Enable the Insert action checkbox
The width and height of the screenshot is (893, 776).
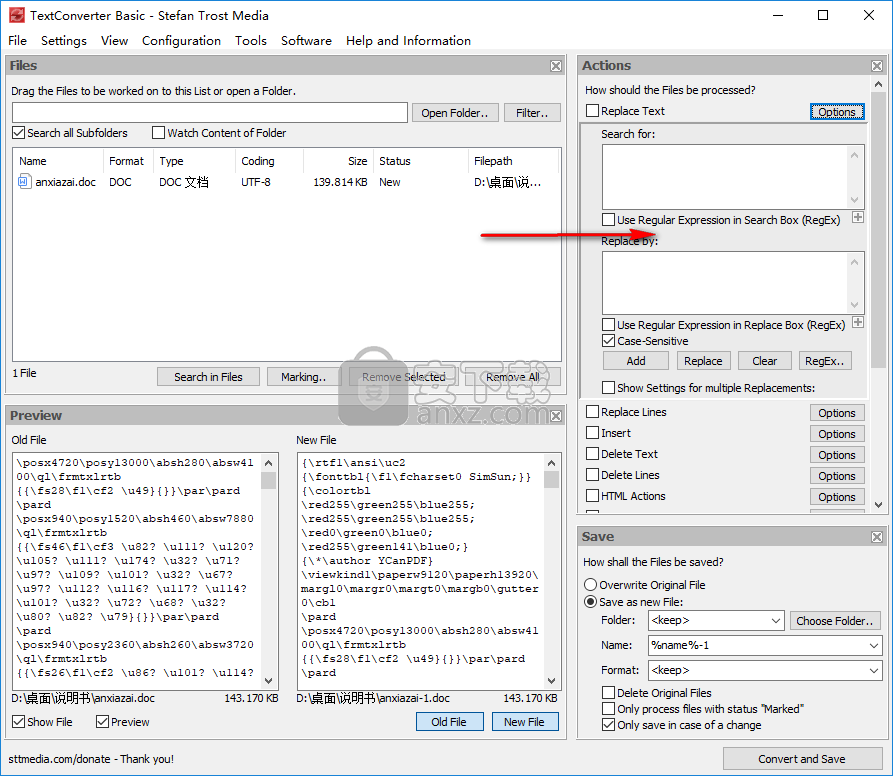(x=592, y=433)
